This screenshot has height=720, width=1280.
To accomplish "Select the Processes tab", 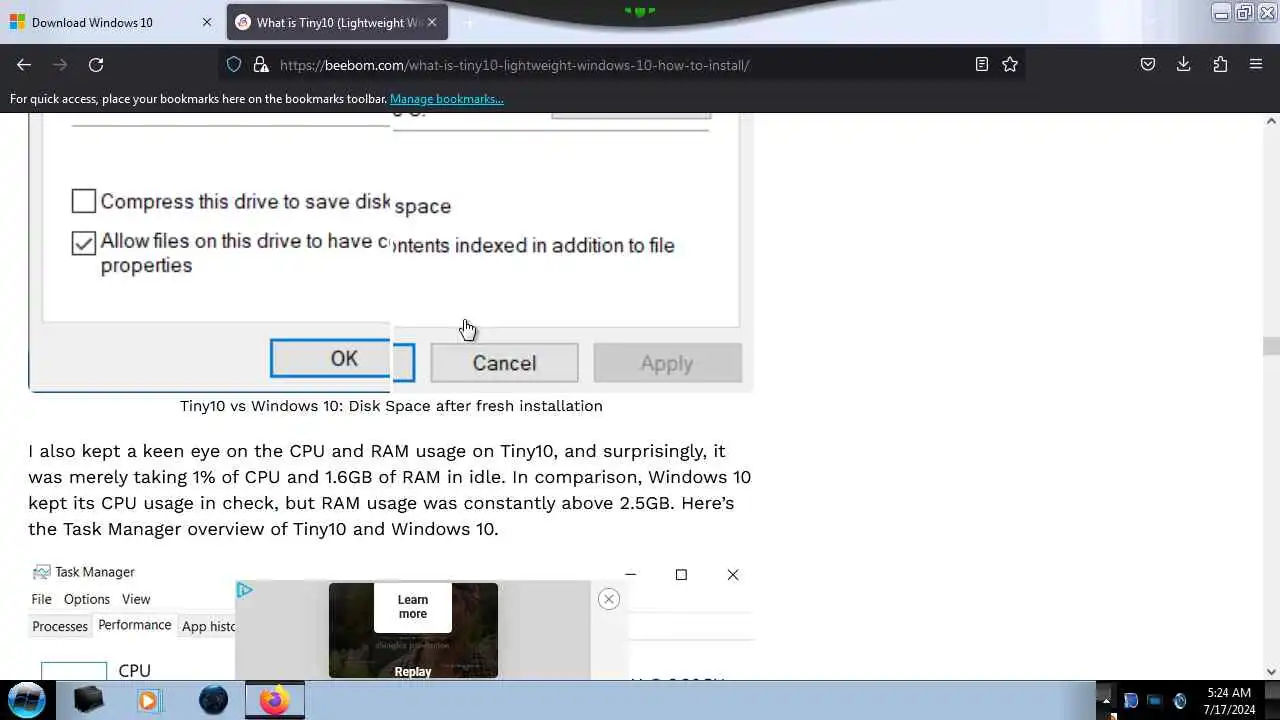I will coord(60,626).
